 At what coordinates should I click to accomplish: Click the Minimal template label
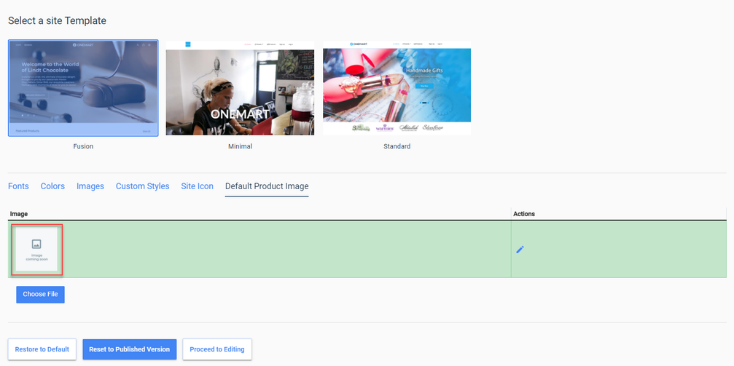click(240, 146)
